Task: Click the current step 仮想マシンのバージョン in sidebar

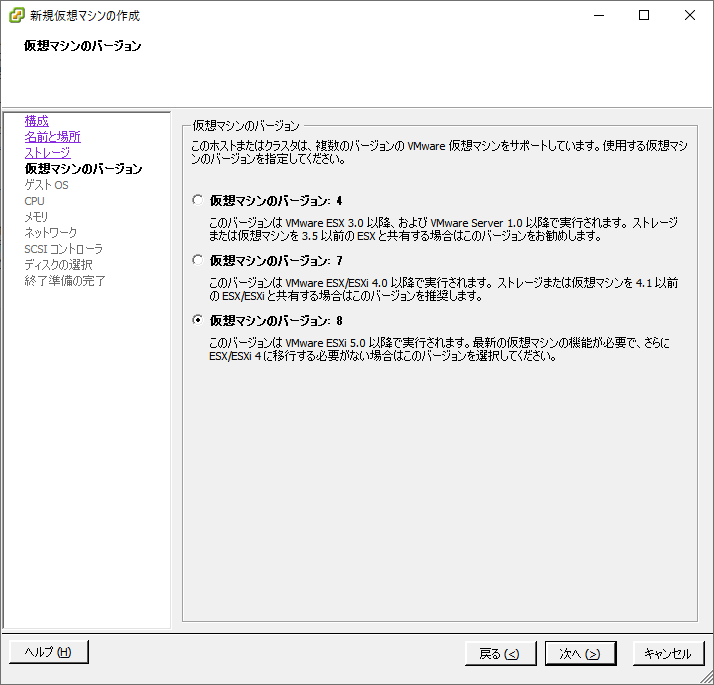Action: [83, 169]
